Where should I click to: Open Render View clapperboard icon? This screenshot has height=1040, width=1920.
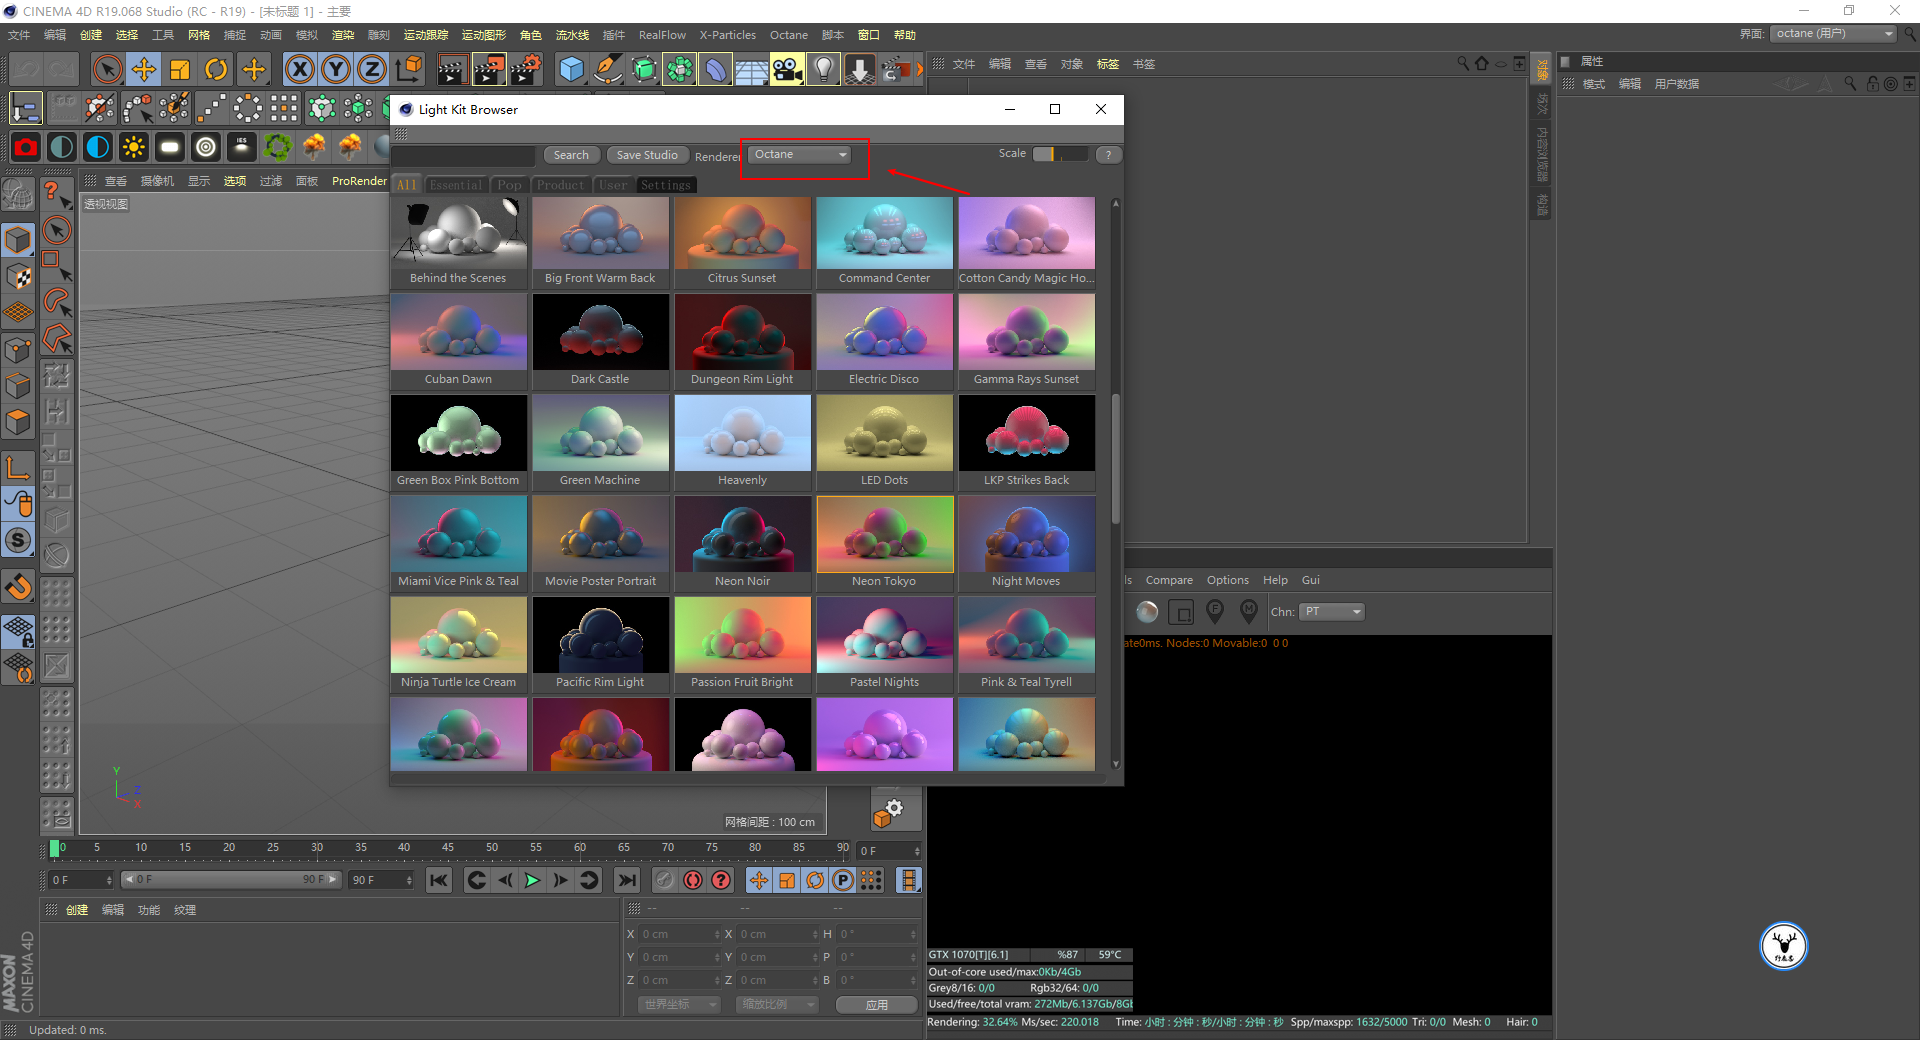click(451, 69)
